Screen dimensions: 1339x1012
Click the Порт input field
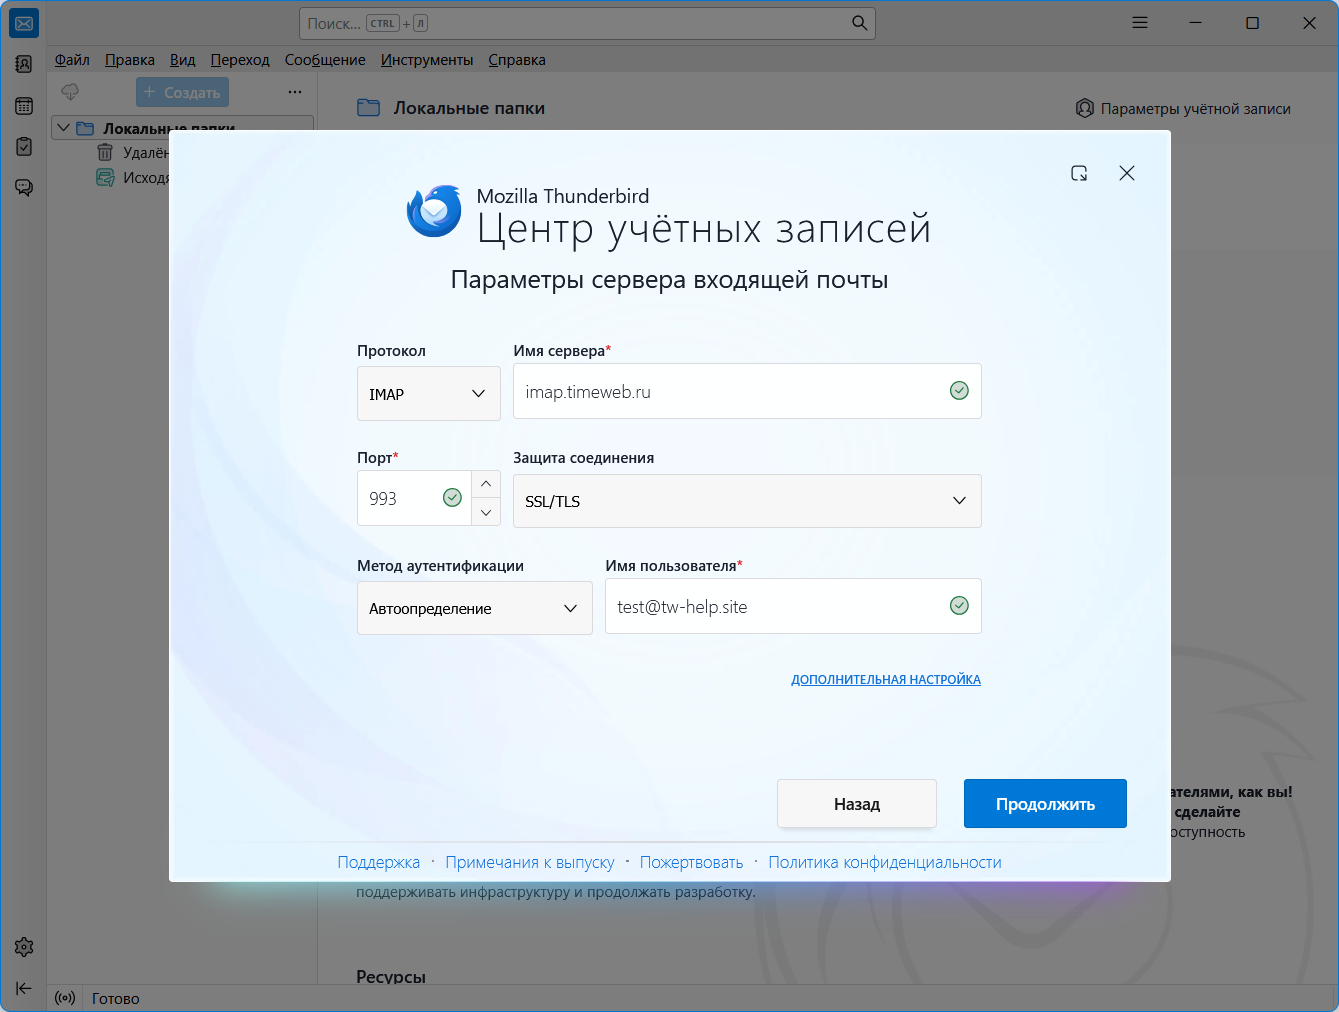coord(414,498)
